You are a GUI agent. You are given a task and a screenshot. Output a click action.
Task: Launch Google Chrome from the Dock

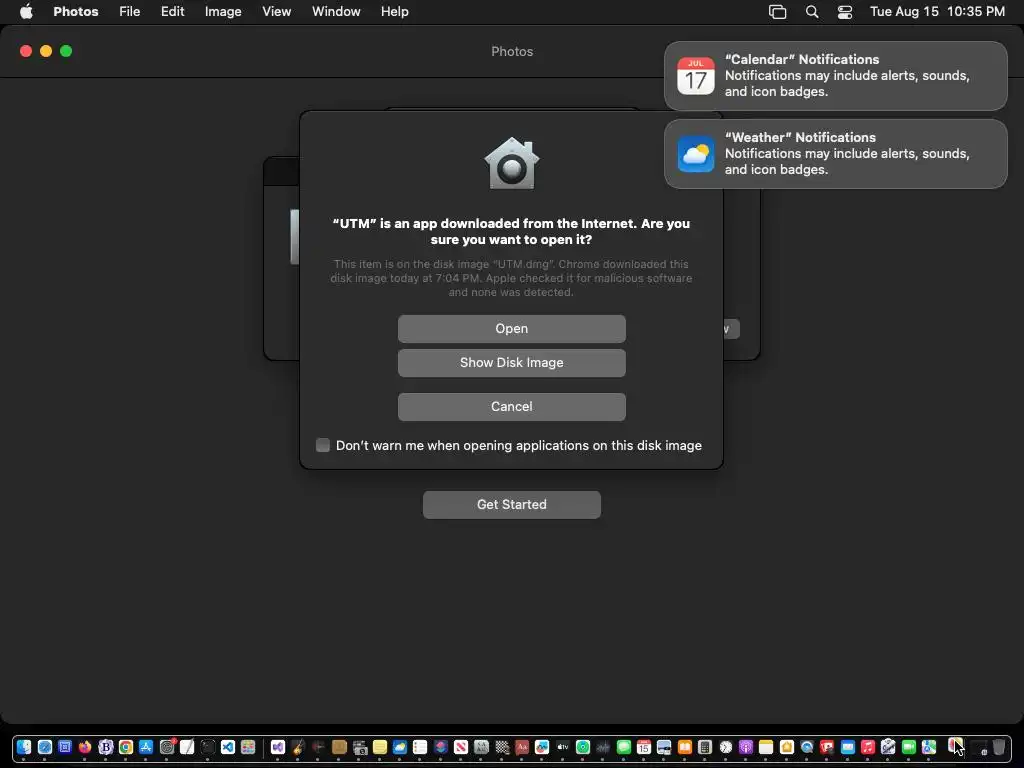pos(126,747)
